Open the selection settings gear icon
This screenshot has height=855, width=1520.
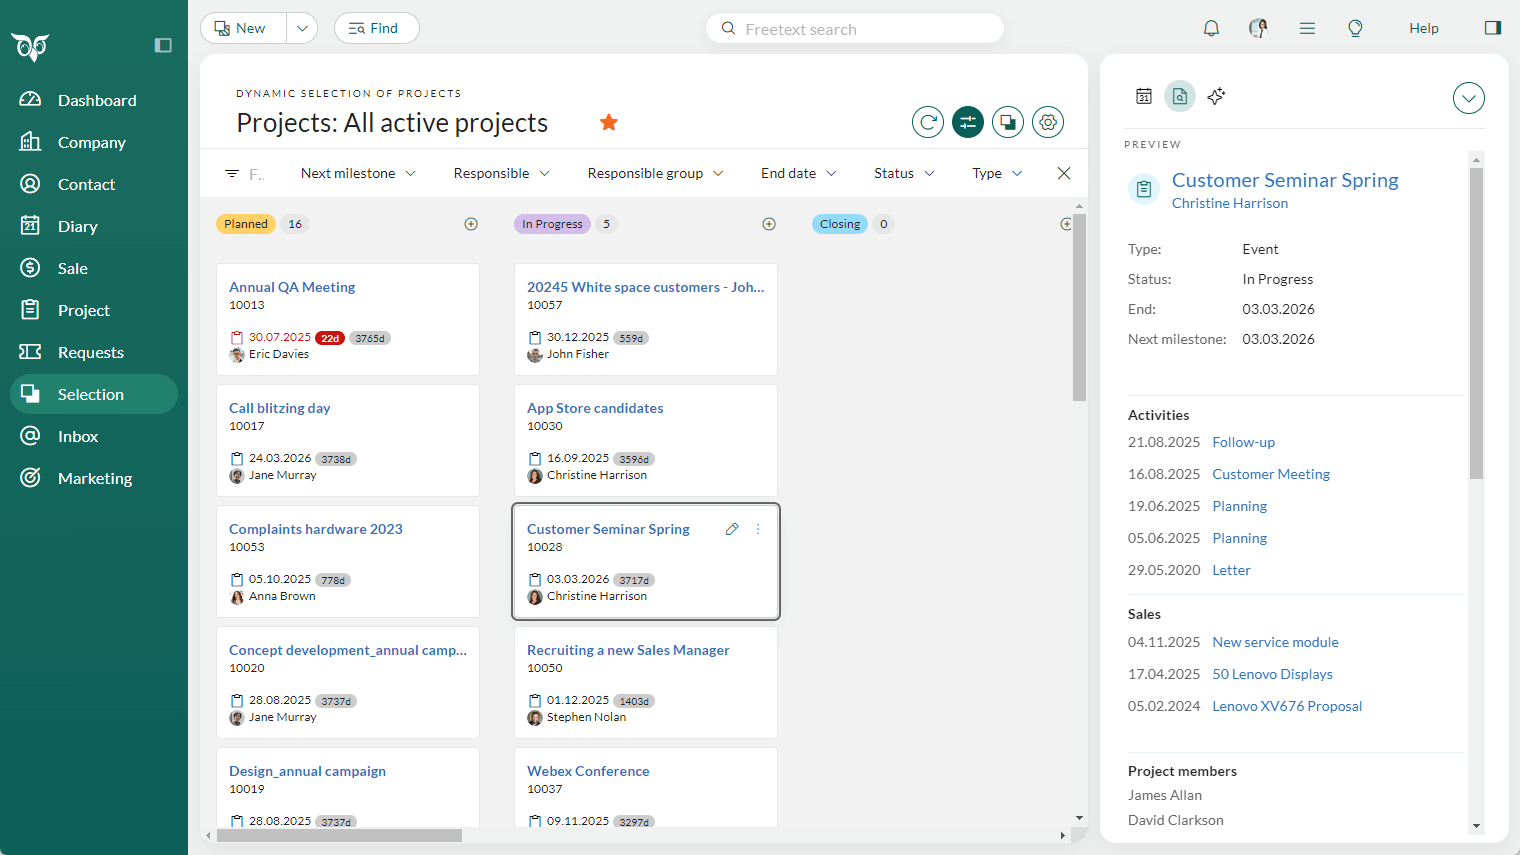click(1047, 121)
